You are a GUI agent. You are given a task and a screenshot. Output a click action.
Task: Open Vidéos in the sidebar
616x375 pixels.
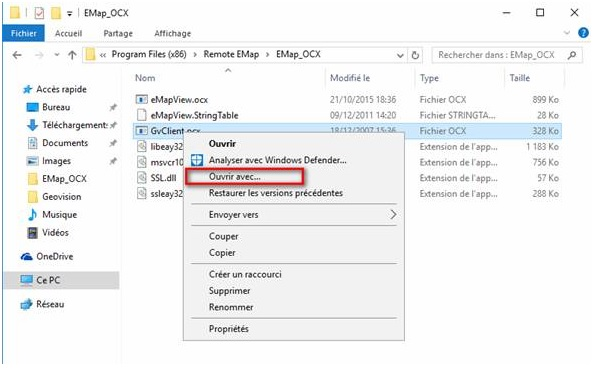pyautogui.click(x=55, y=232)
